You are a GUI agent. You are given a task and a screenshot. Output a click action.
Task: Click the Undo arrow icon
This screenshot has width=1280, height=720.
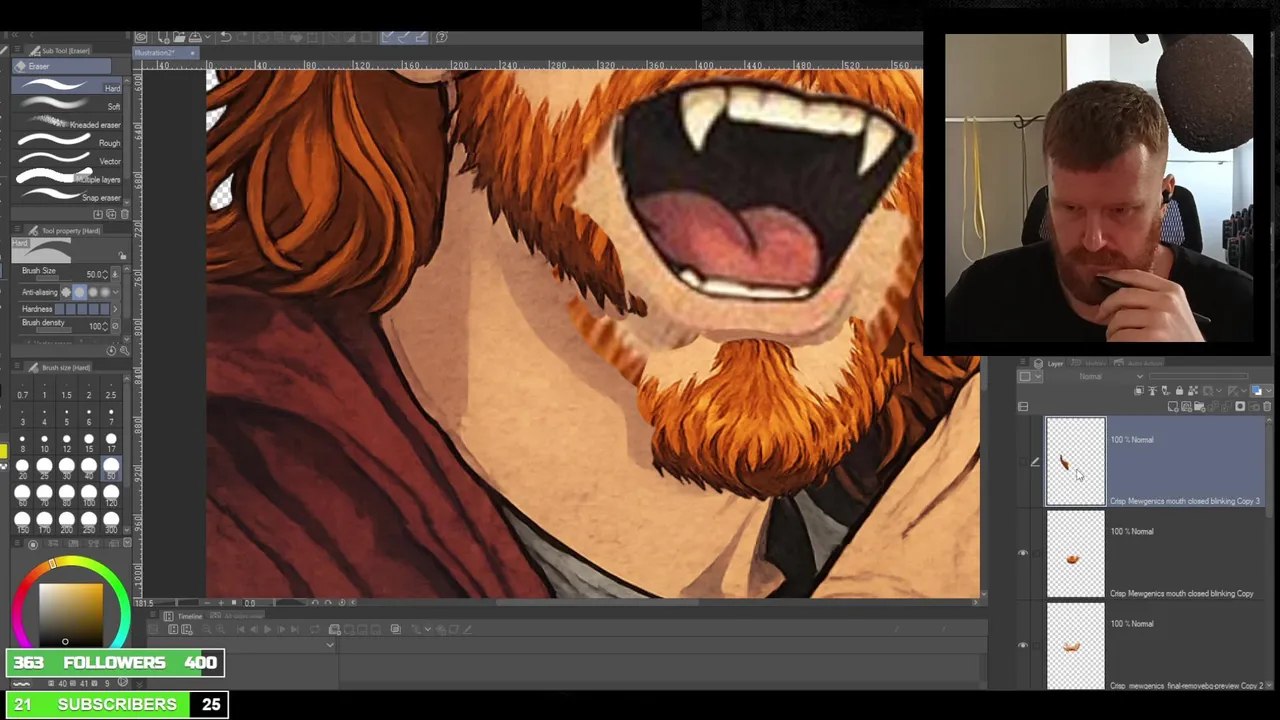tap(226, 37)
